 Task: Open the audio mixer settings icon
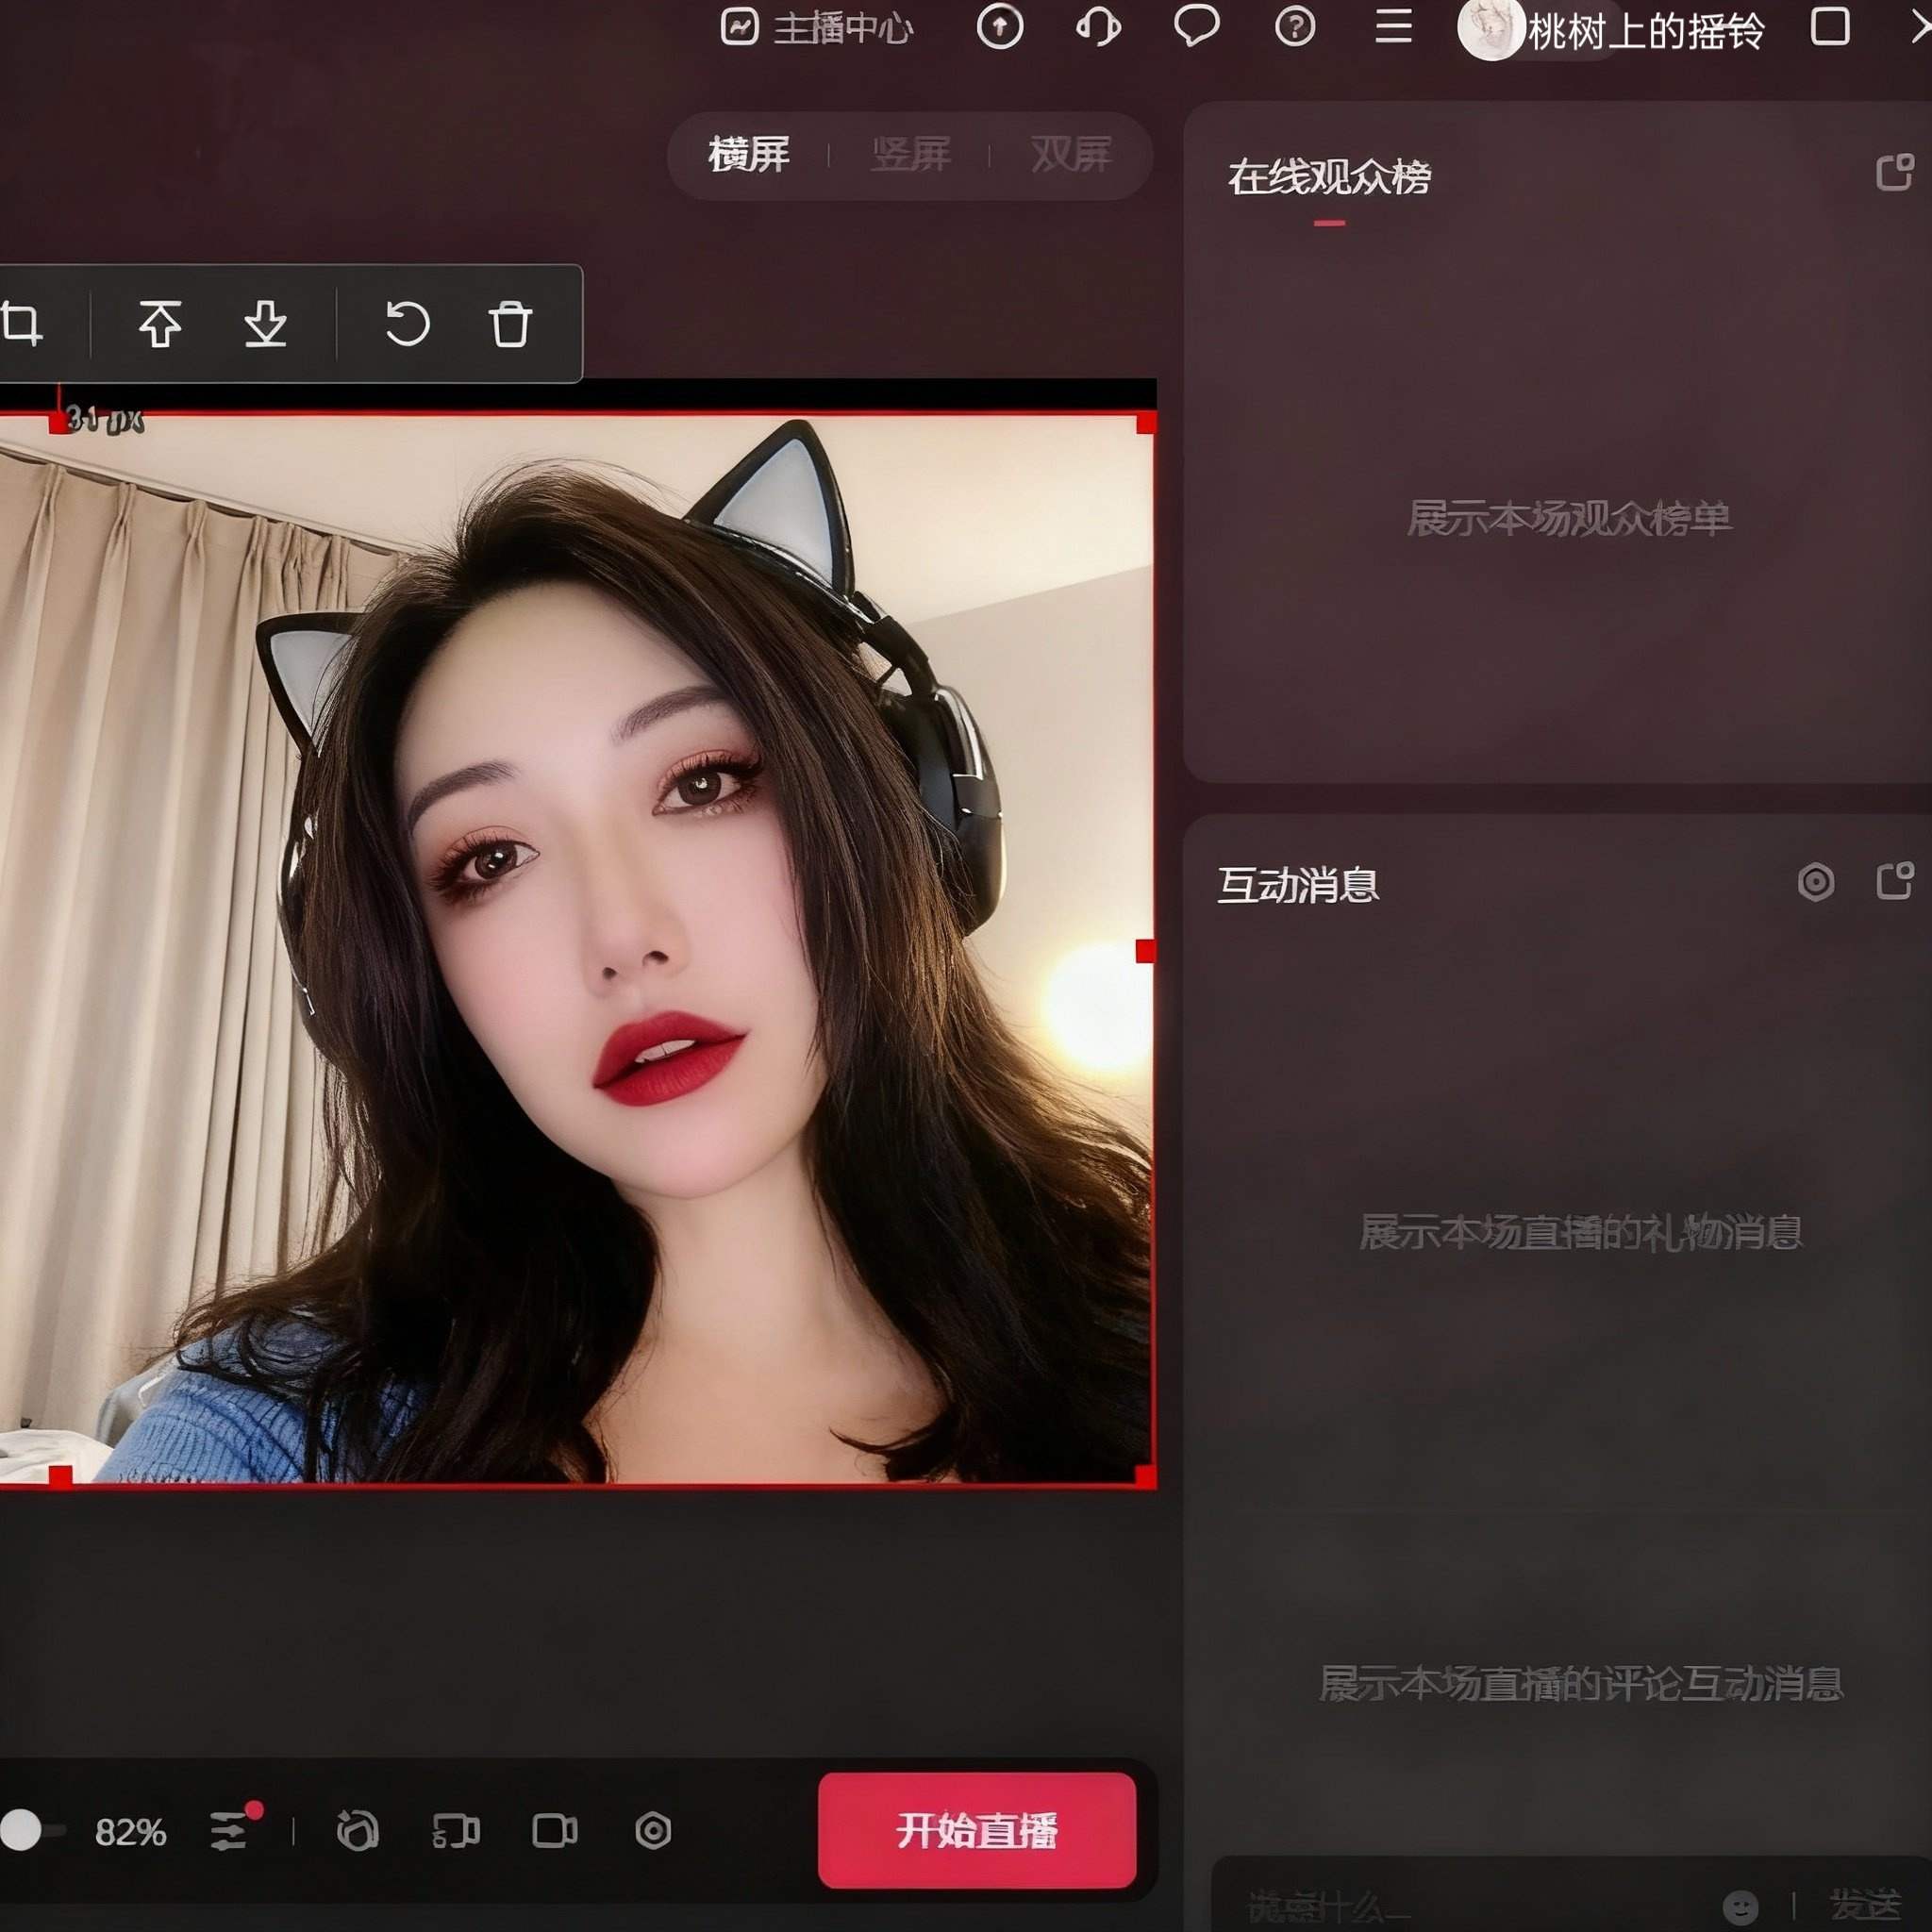coord(230,1830)
